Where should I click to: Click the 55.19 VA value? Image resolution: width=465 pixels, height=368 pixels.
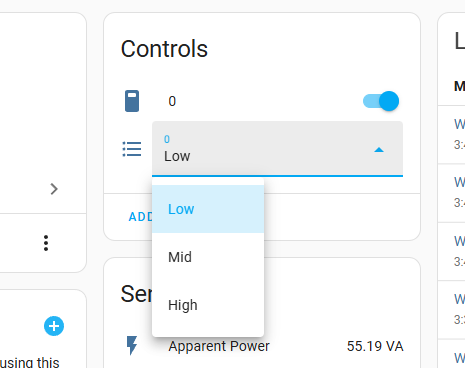pos(375,346)
